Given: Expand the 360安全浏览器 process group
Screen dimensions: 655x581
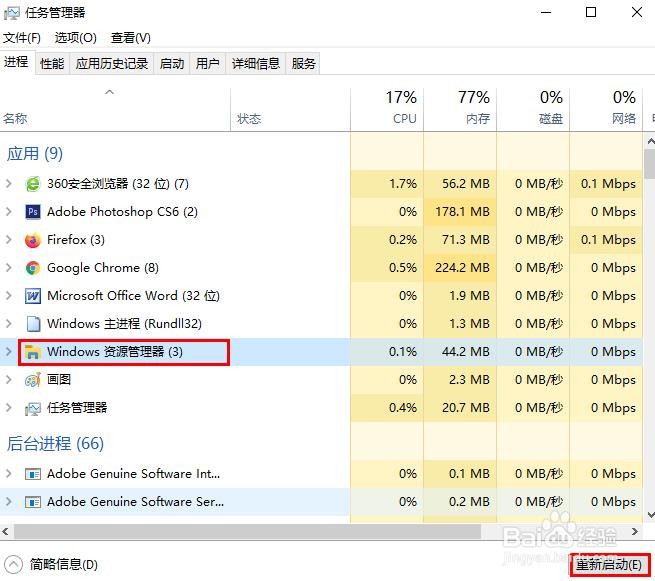Looking at the screenshot, I should click(8, 184).
